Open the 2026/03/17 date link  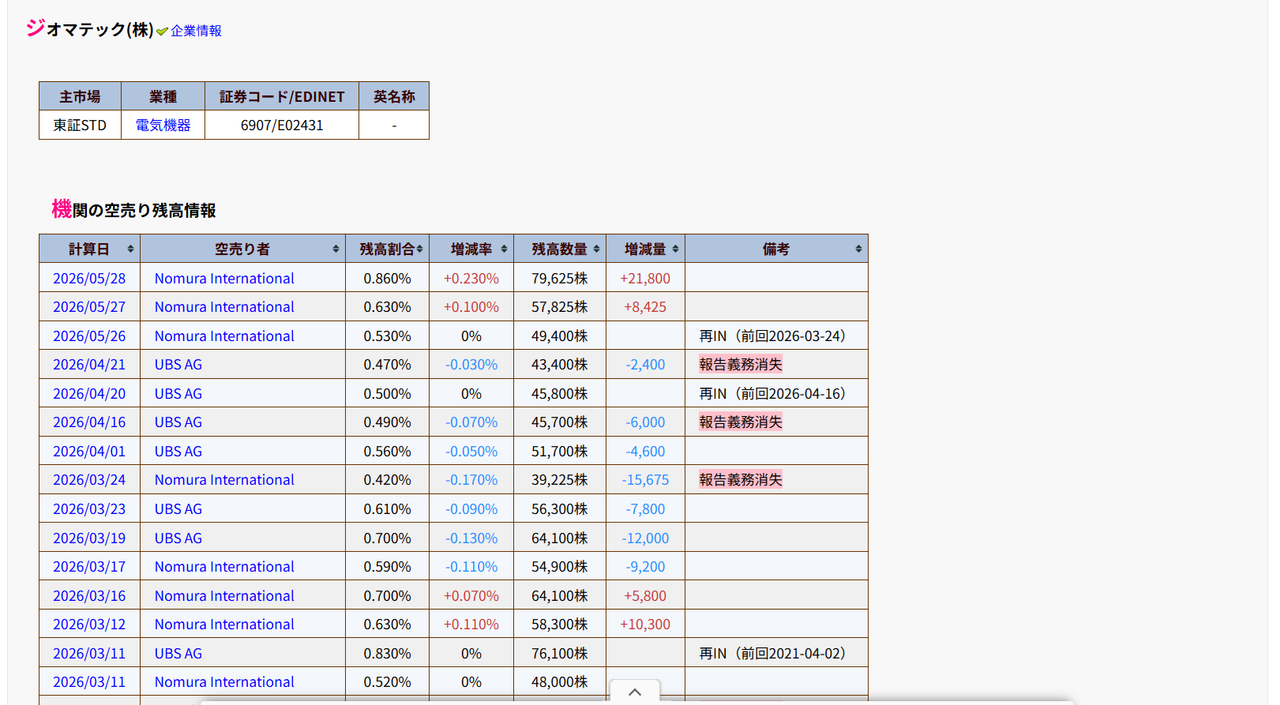point(89,567)
